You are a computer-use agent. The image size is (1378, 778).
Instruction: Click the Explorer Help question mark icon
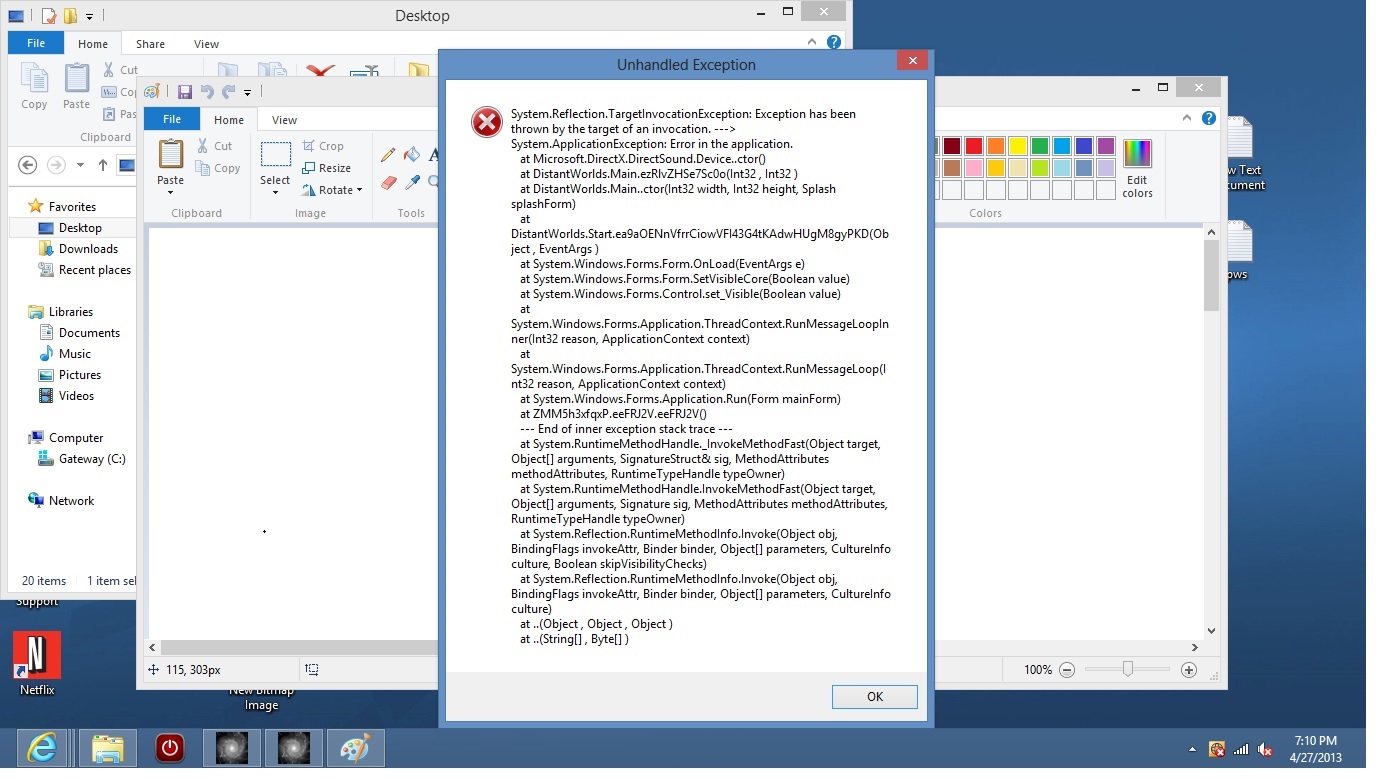(x=833, y=42)
